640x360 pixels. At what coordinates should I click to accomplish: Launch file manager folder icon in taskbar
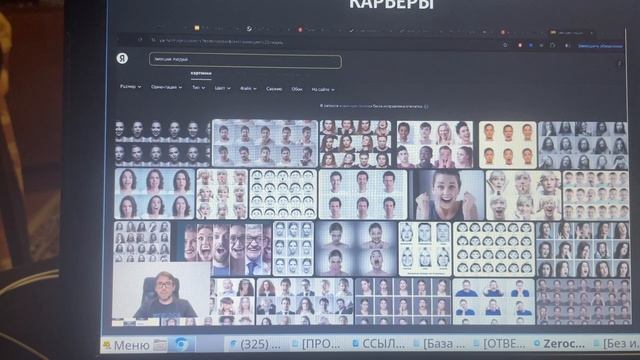(x=160, y=345)
